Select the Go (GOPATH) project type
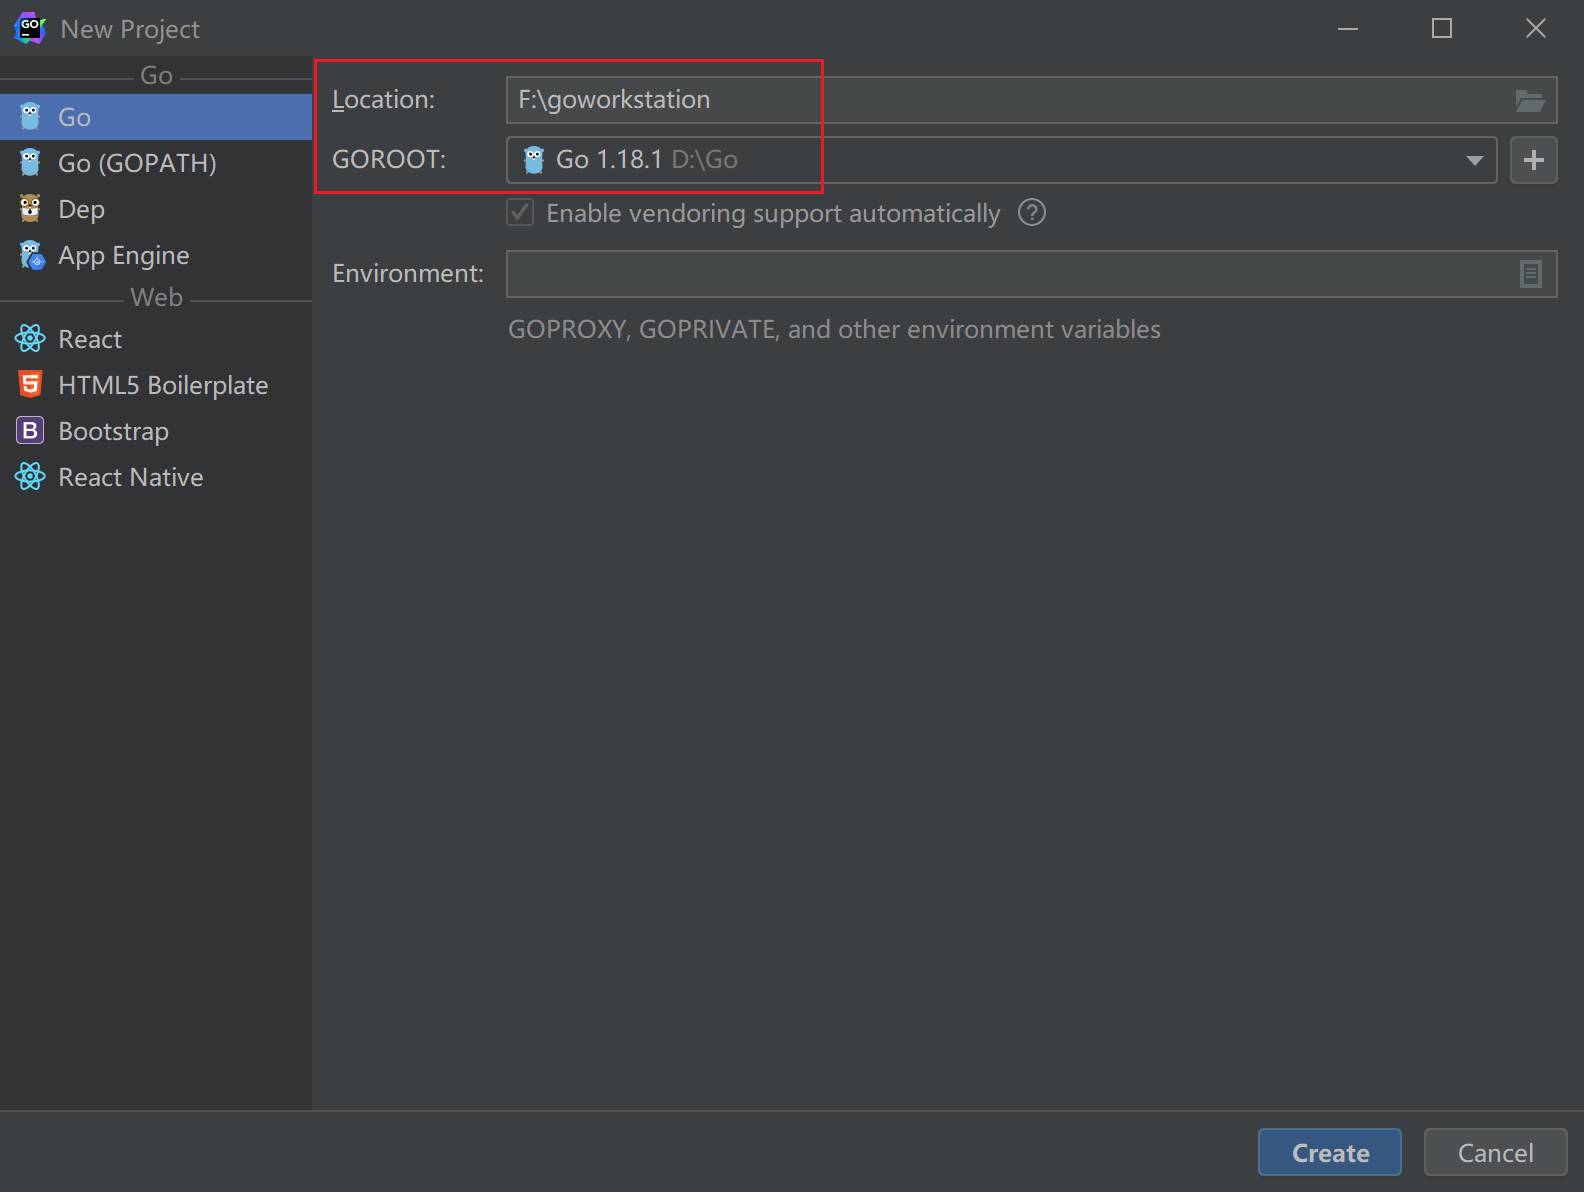This screenshot has height=1192, width=1584. click(156, 163)
